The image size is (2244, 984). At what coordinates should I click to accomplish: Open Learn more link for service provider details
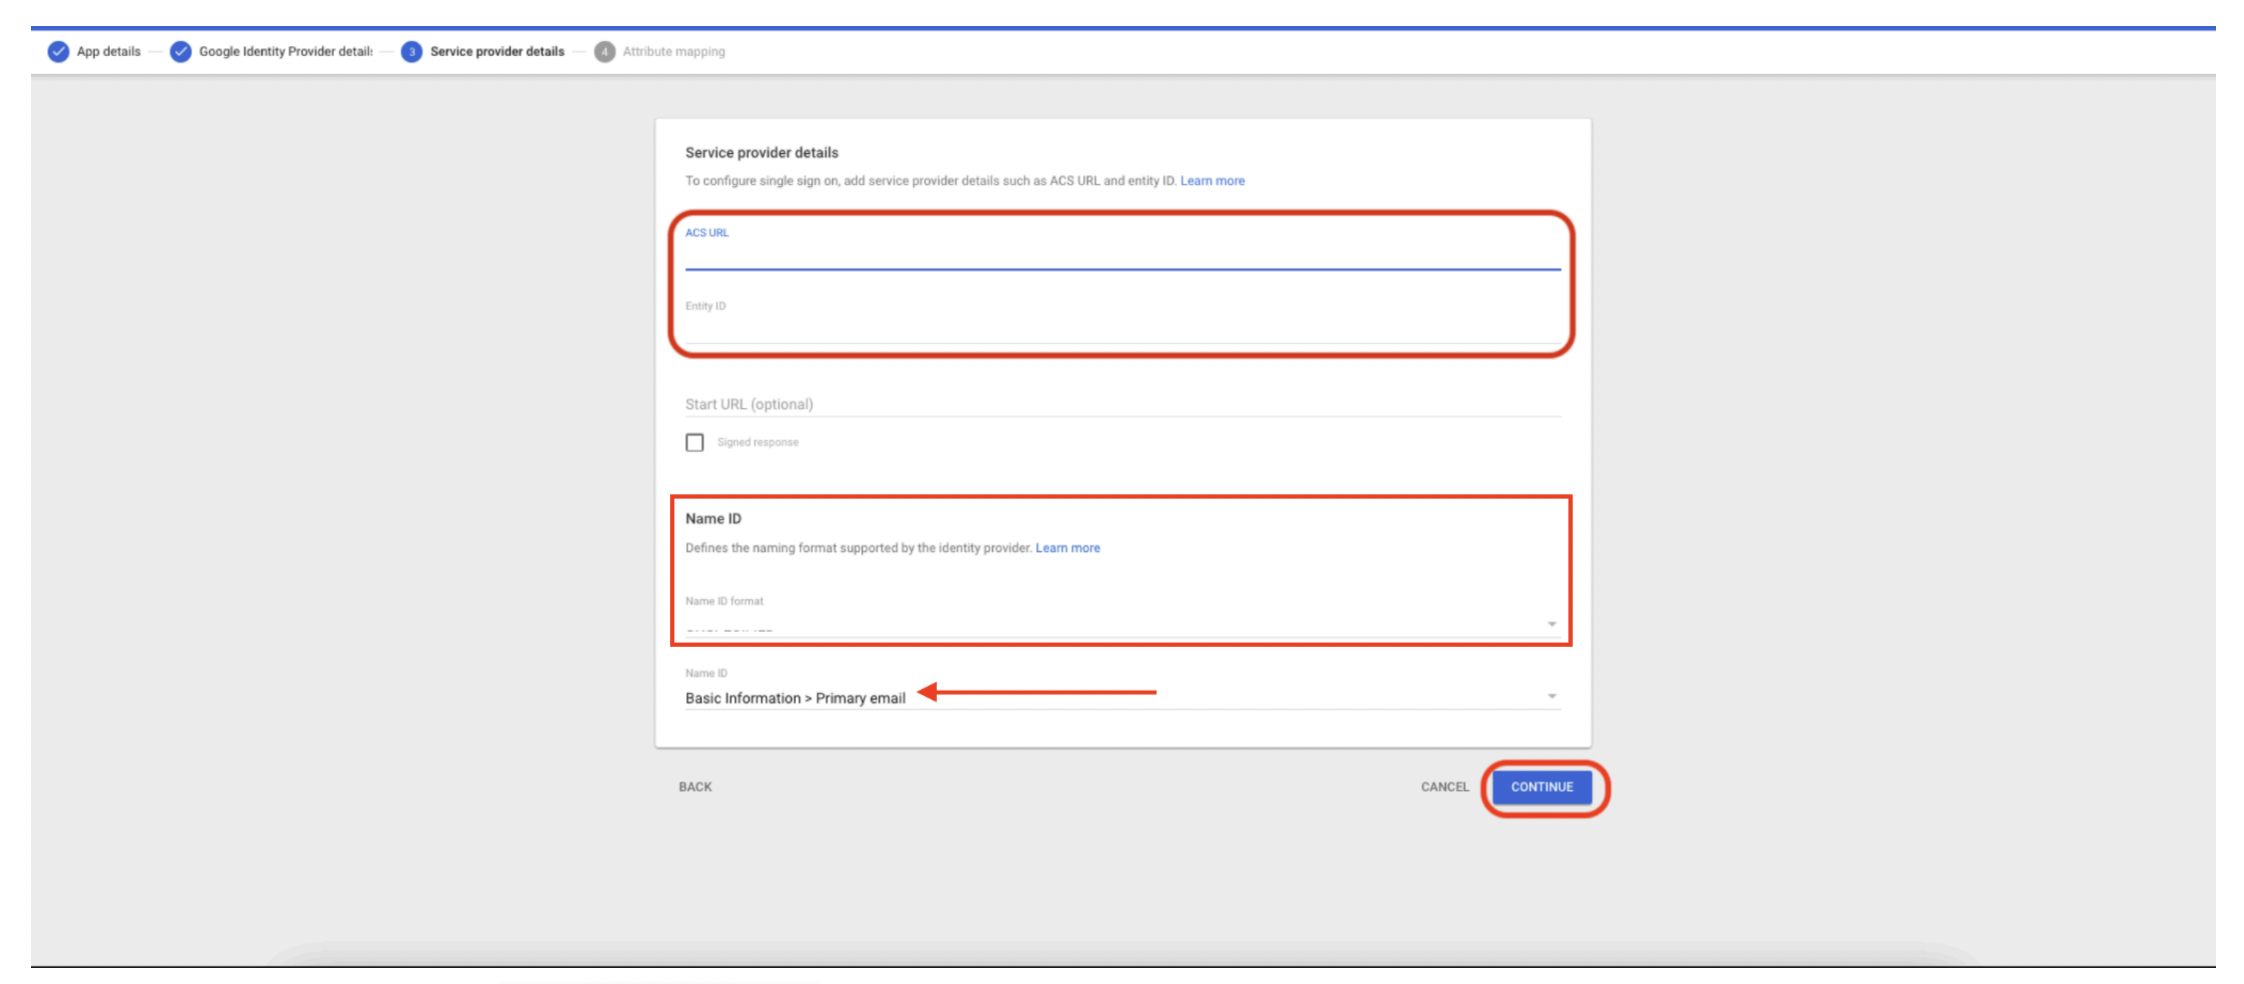pyautogui.click(x=1212, y=181)
